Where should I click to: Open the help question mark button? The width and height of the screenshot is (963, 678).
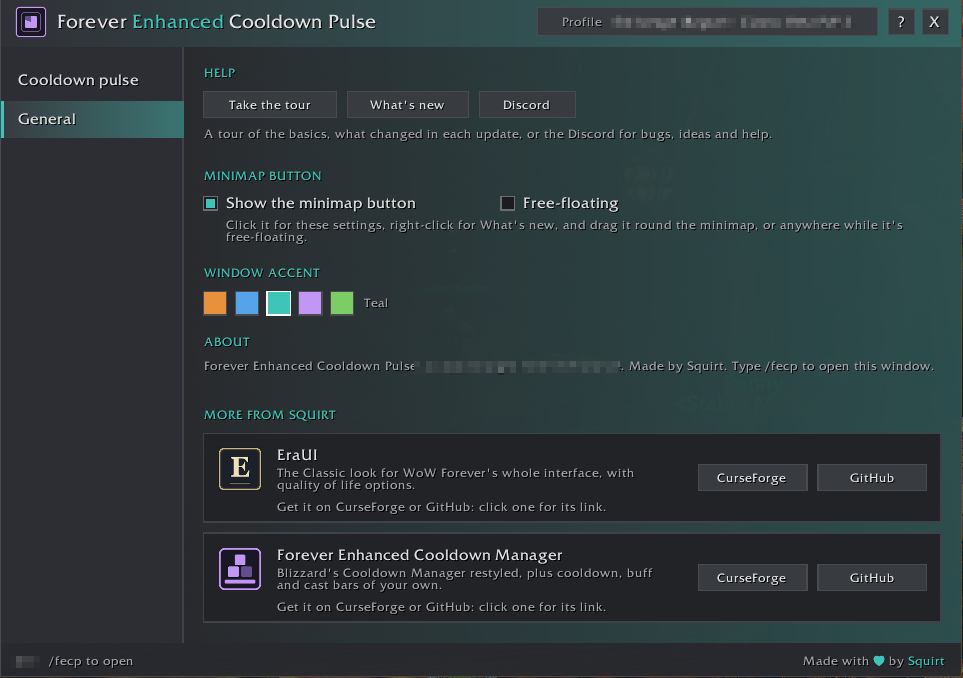[901, 22]
